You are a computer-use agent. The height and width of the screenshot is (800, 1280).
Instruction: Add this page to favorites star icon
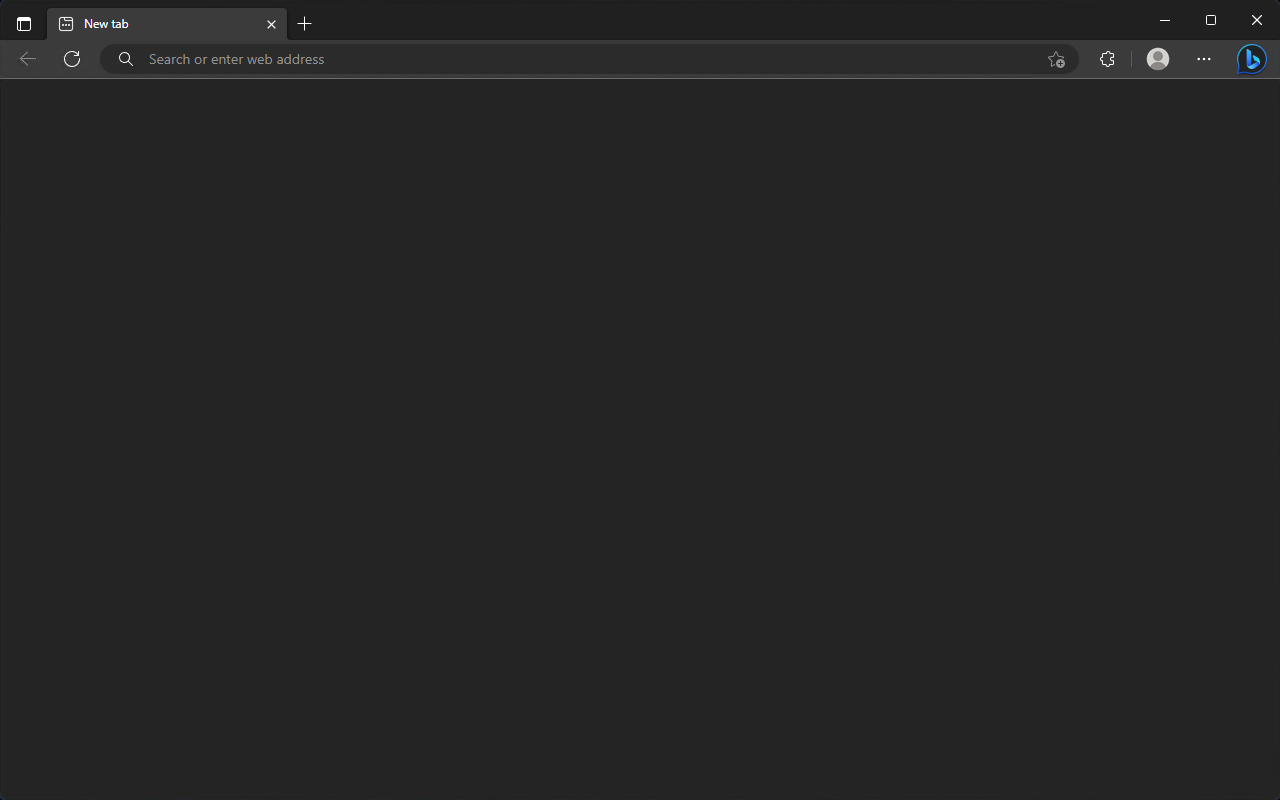1056,59
